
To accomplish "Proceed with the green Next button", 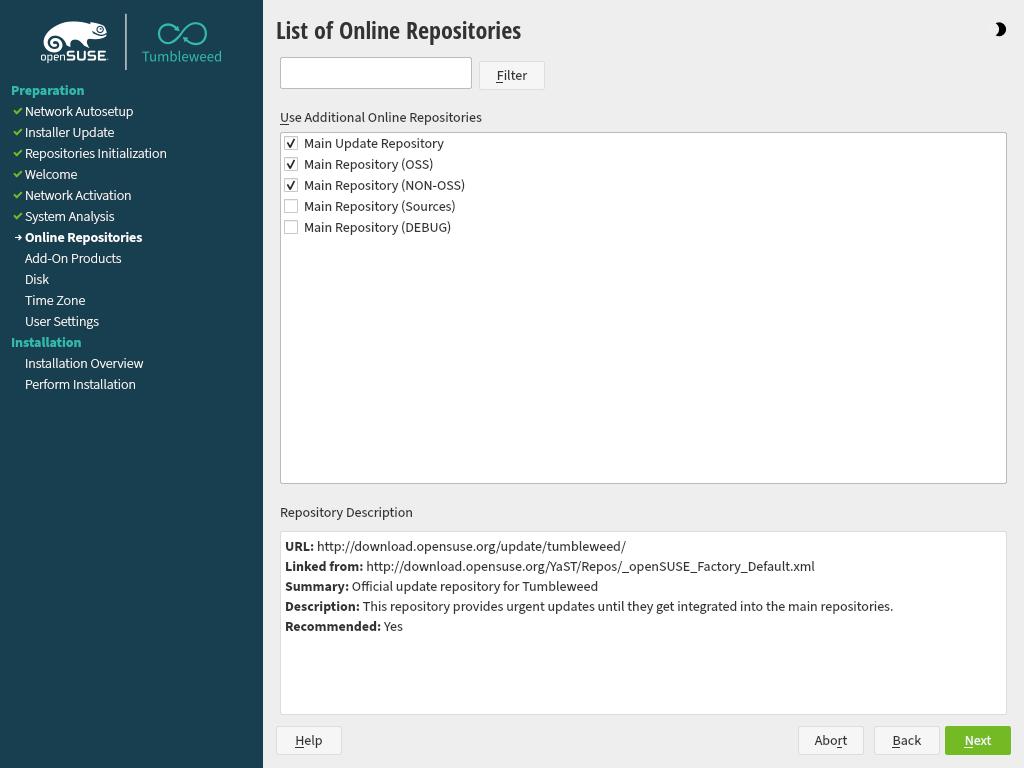I will 978,741.
